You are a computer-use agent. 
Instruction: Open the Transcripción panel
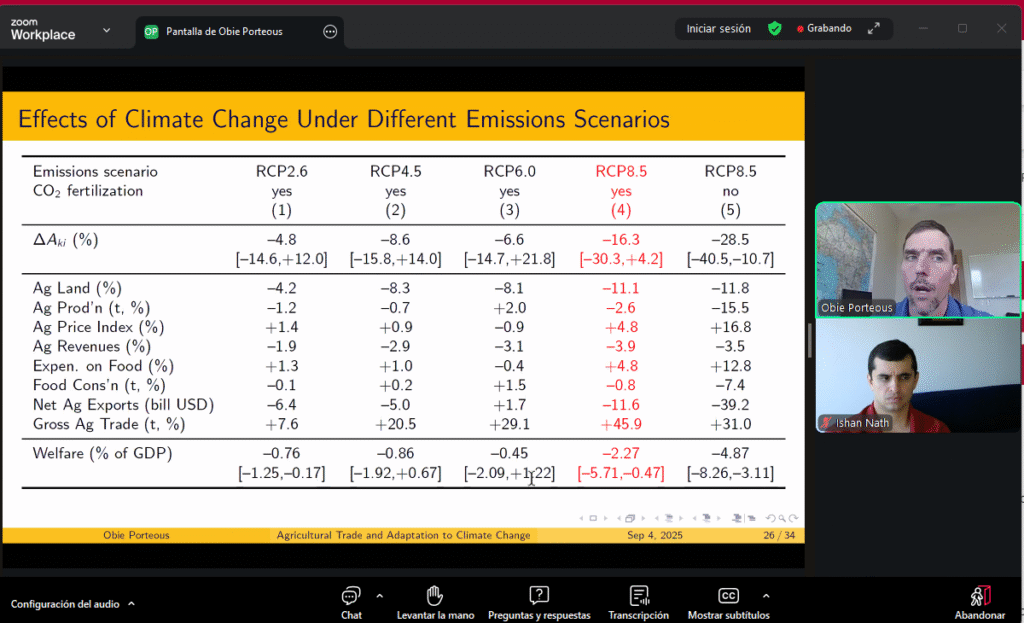coord(640,597)
